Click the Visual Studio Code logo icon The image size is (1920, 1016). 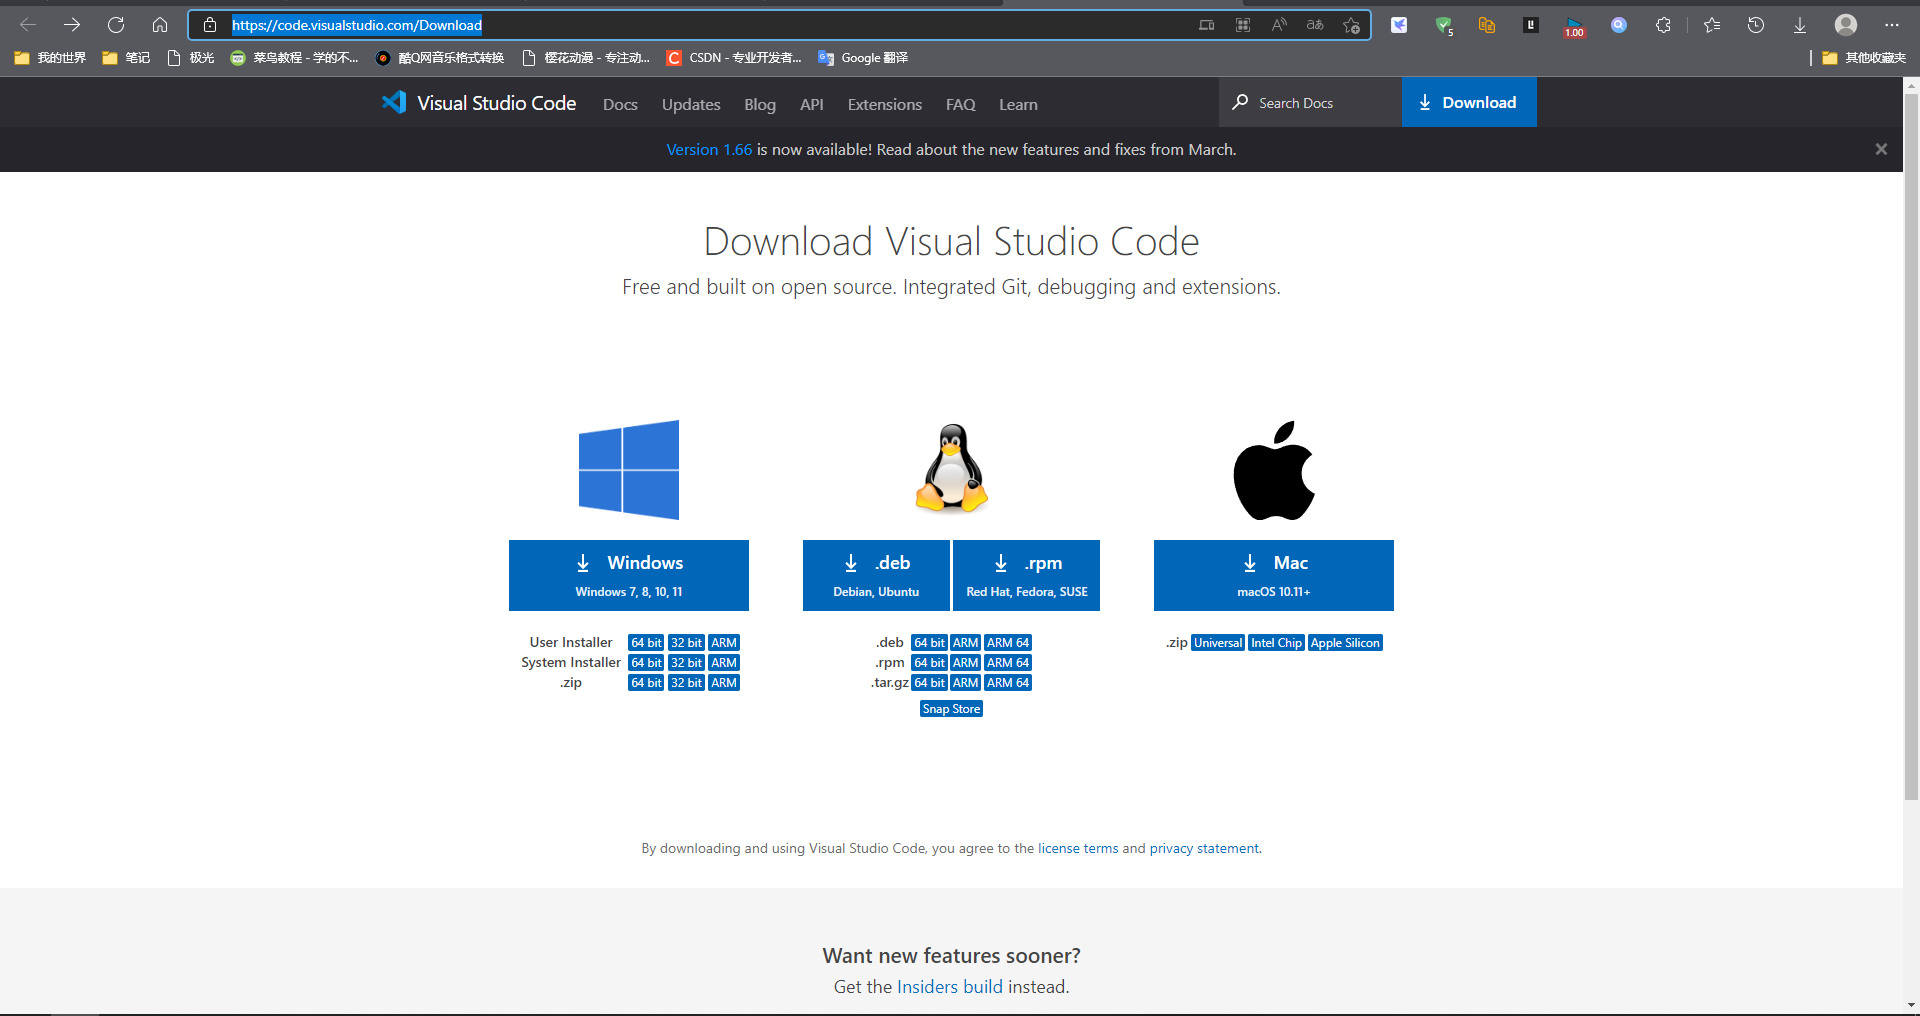394,102
